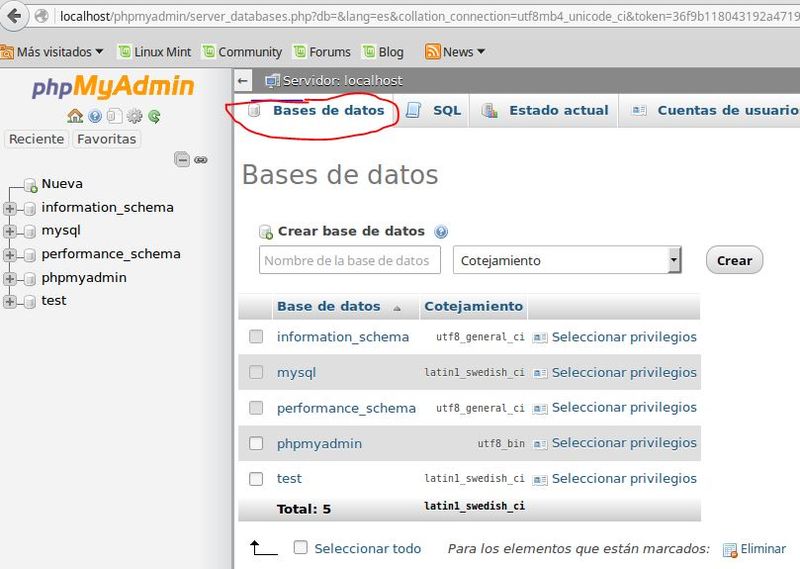
Task: Select the Favoritas tab in sidebar
Action: click(x=107, y=139)
